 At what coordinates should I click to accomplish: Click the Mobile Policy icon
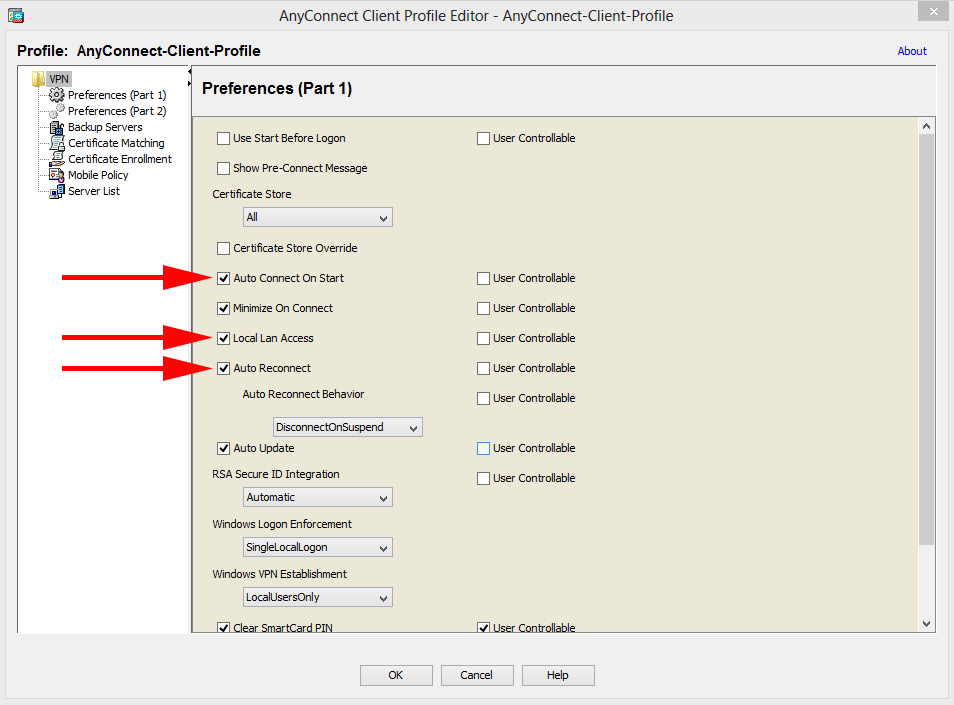(57, 175)
